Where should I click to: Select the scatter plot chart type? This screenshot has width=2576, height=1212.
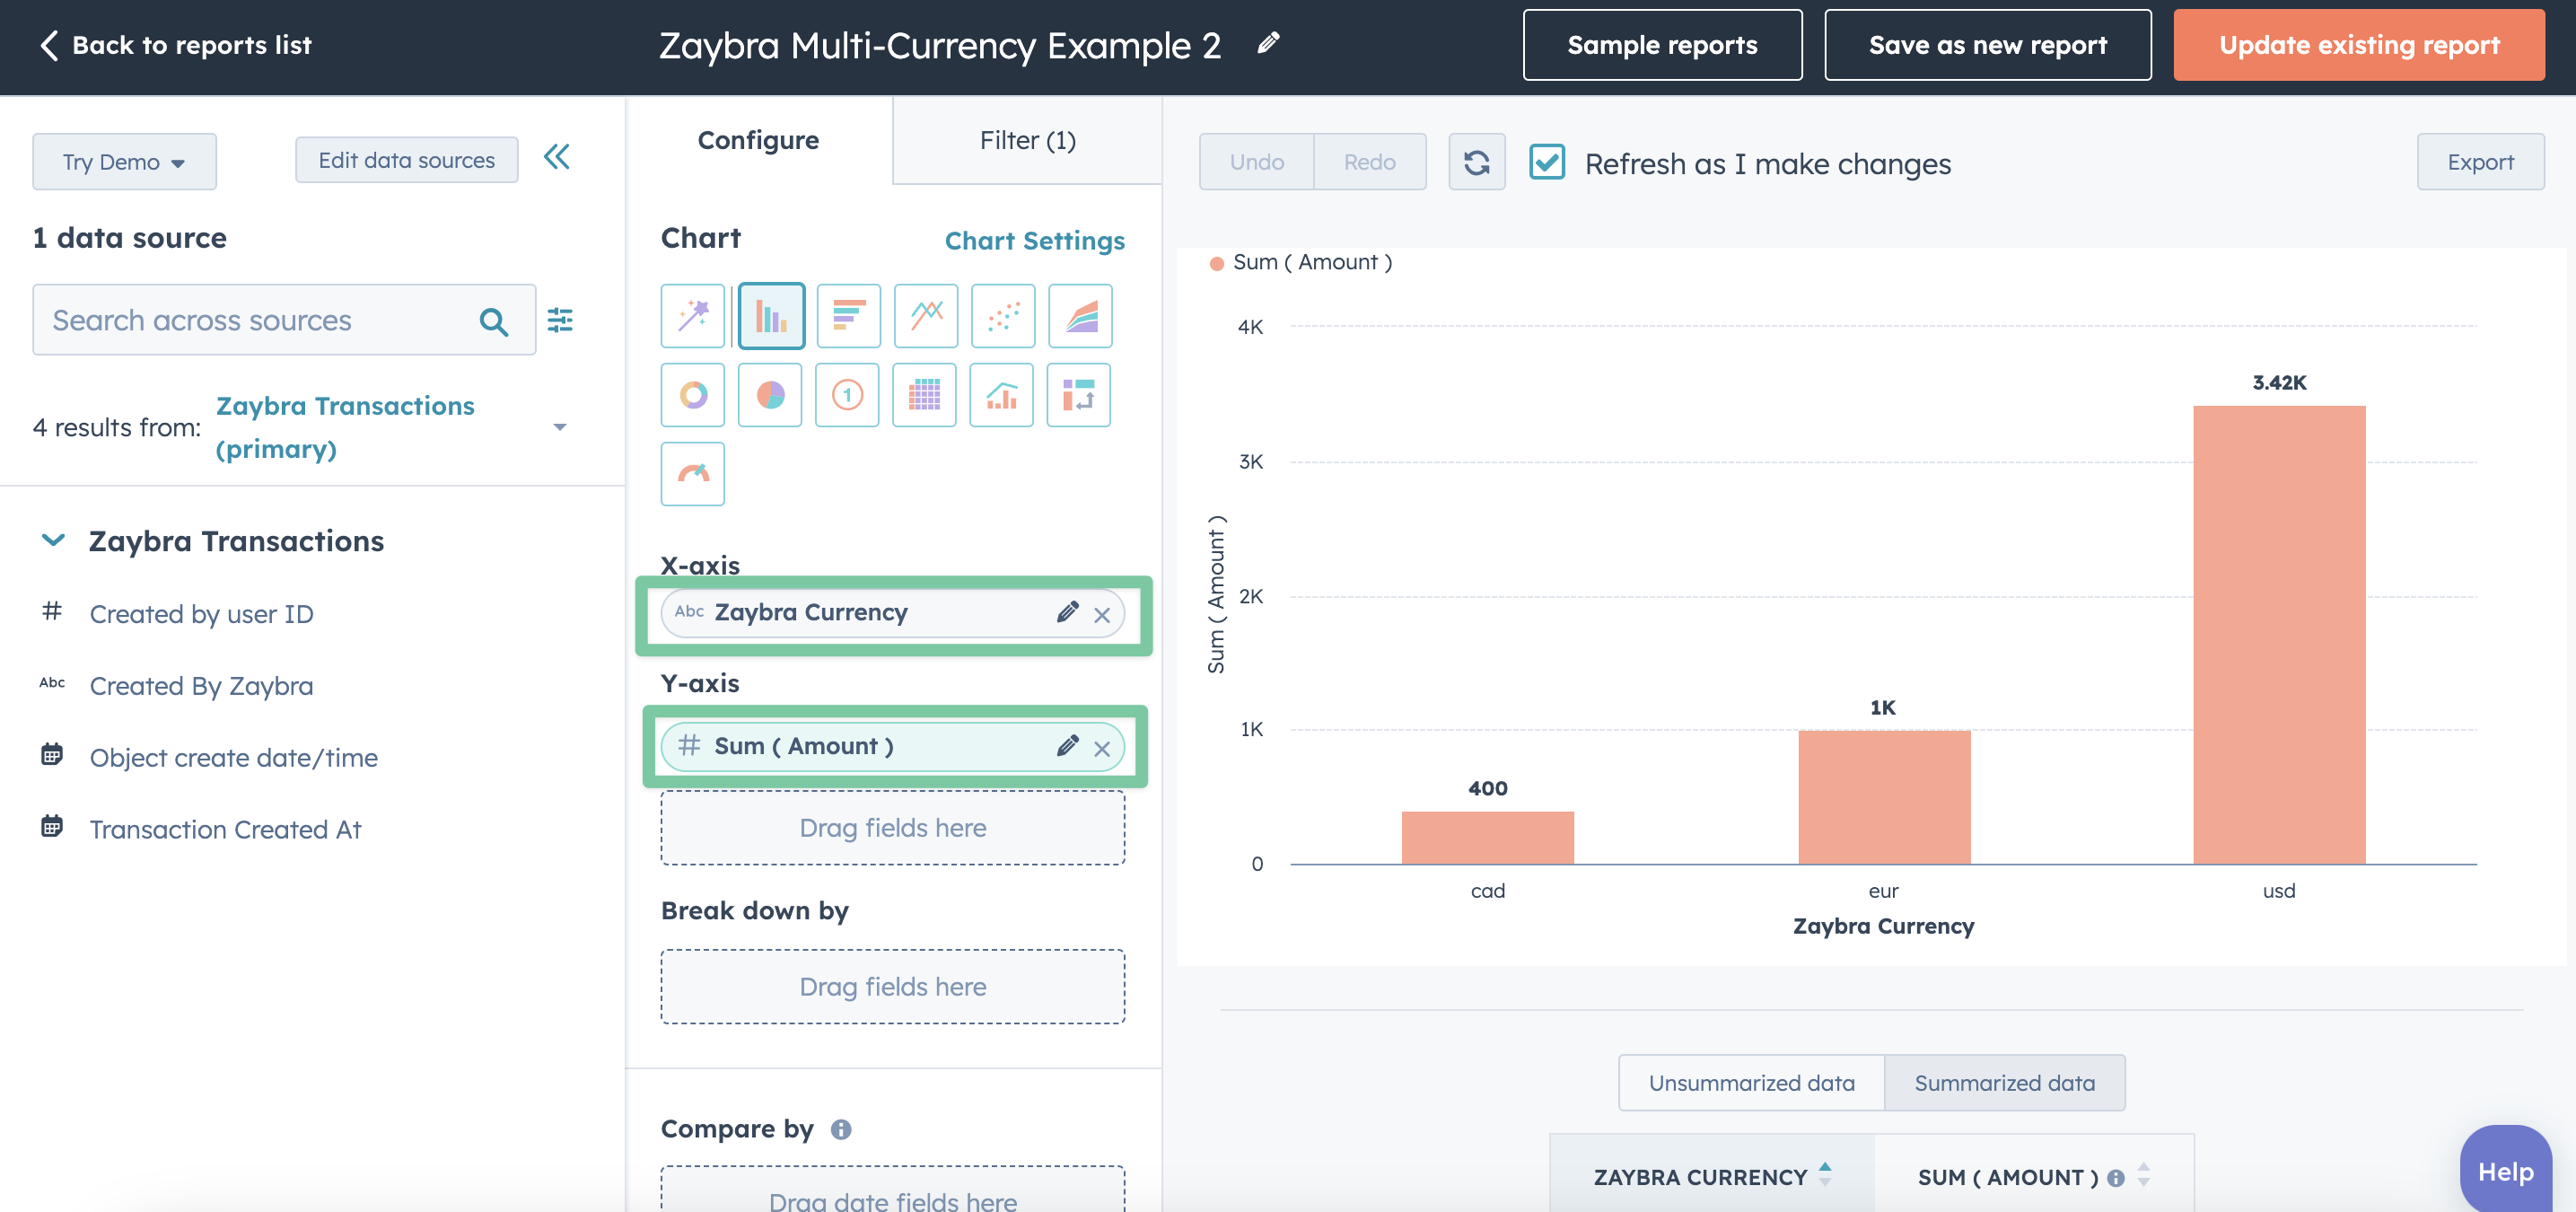pos(1003,316)
